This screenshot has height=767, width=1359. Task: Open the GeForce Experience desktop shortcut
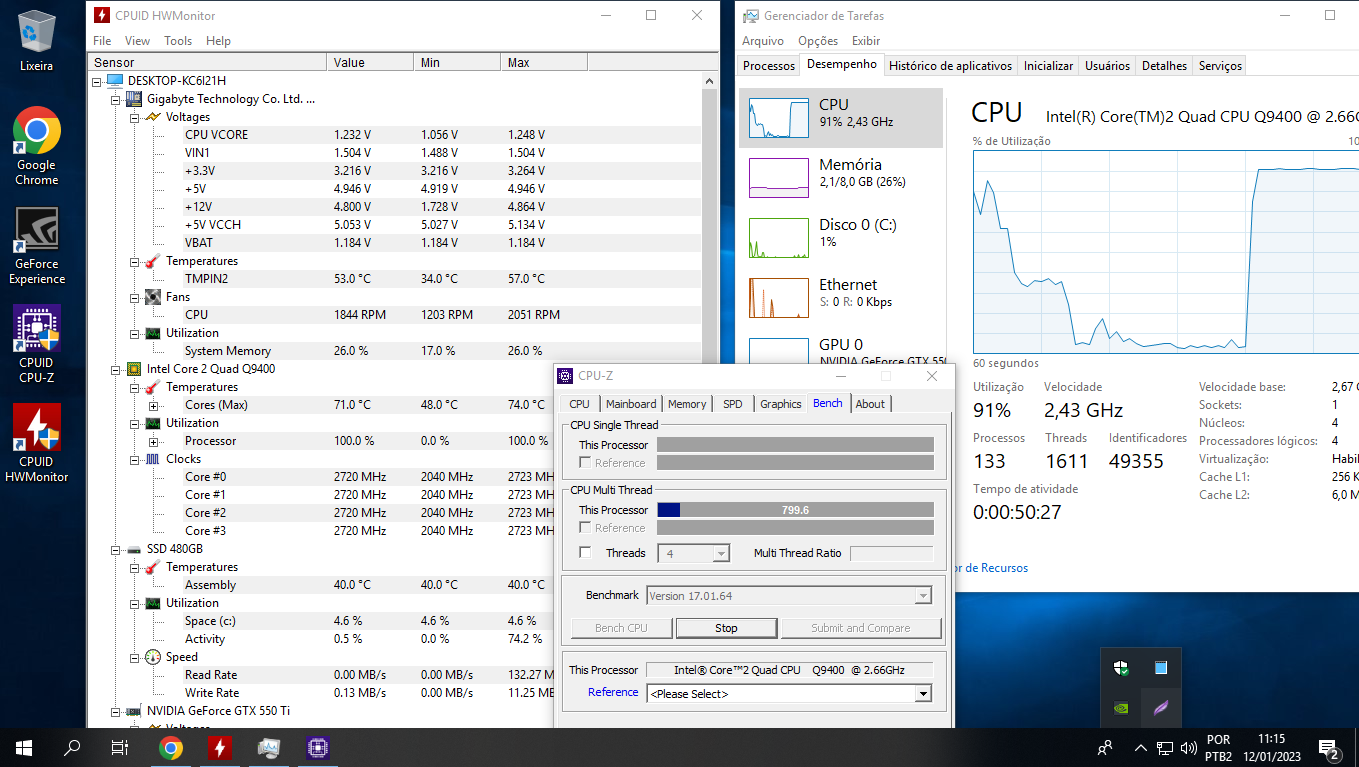point(37,246)
